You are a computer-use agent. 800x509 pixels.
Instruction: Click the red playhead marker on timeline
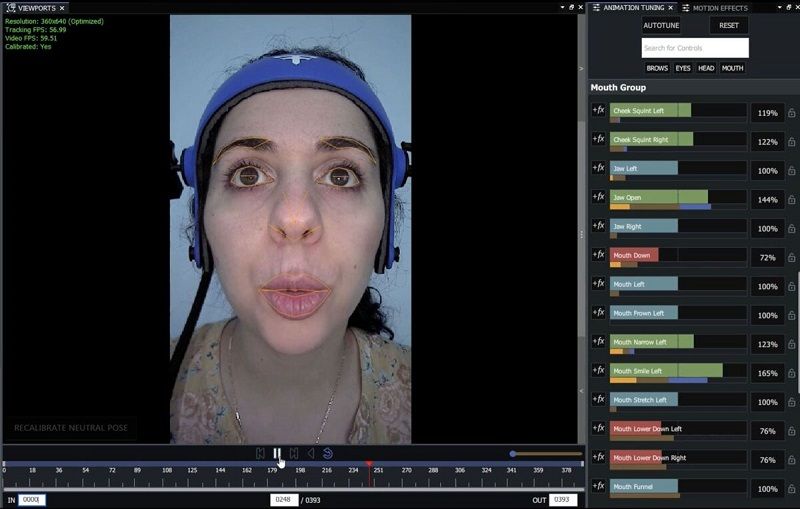(x=369, y=463)
